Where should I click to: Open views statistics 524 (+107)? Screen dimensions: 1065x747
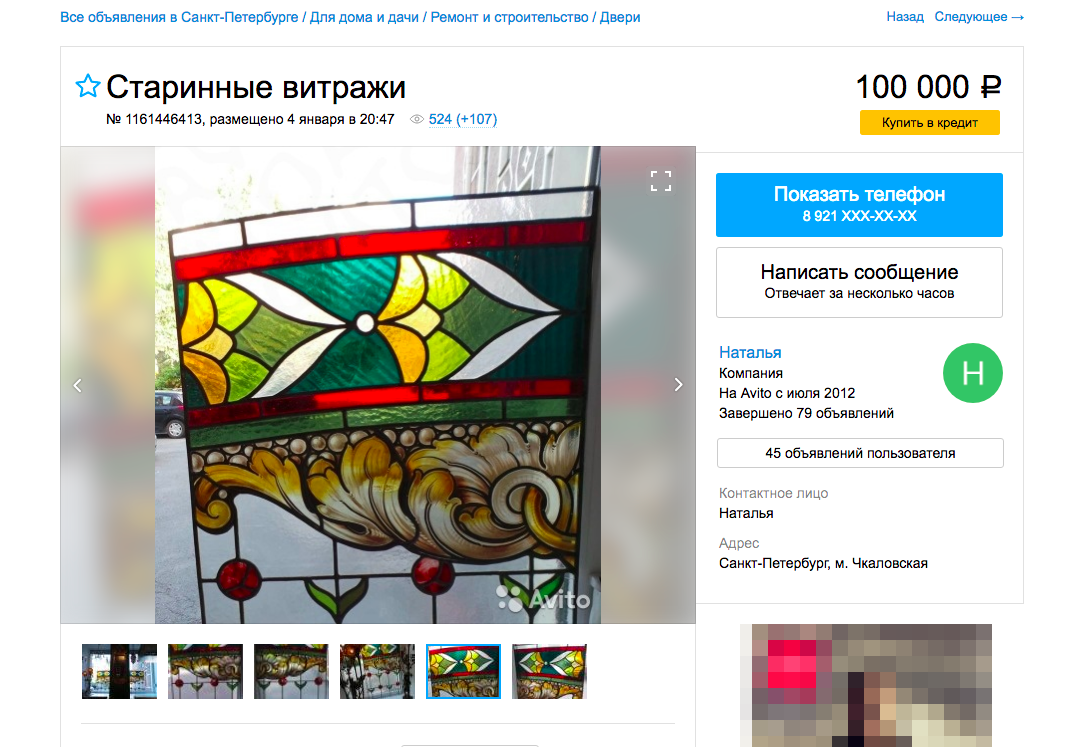tap(463, 120)
